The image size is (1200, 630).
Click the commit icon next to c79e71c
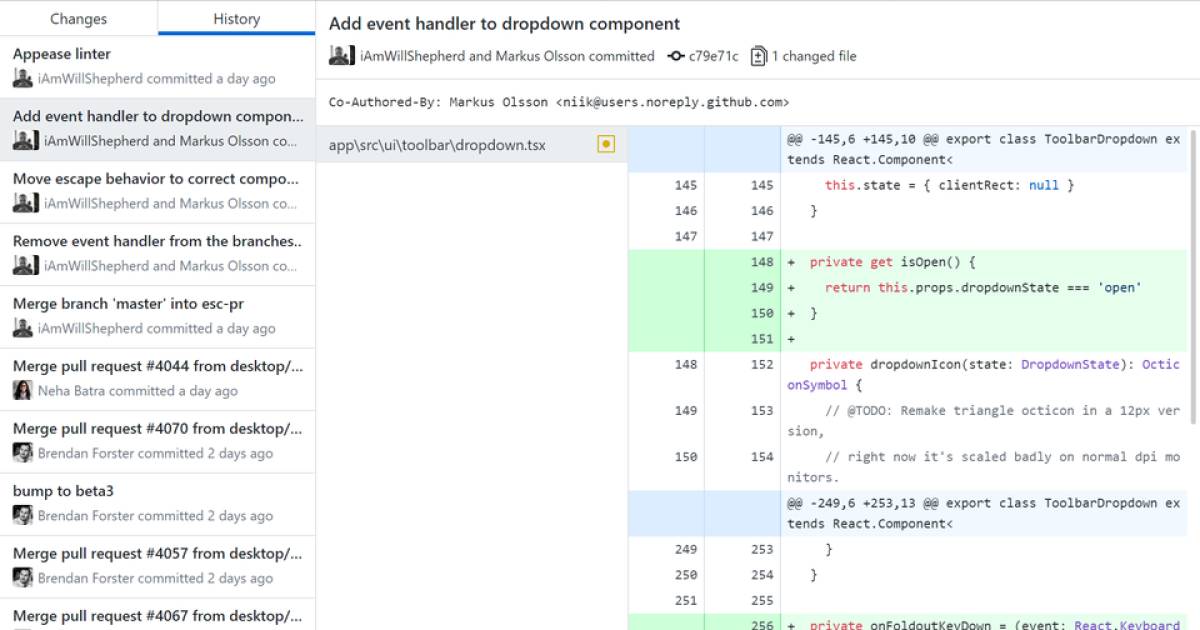pos(676,56)
